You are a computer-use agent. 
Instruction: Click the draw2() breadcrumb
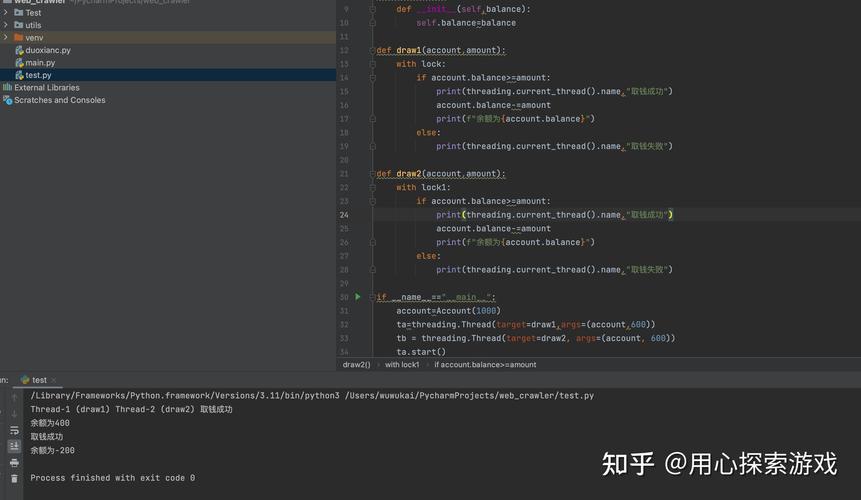pyautogui.click(x=356, y=364)
